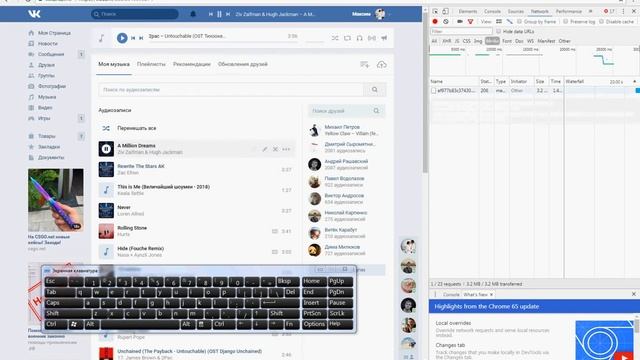Open DevTools Console tab
Viewport: 640px width, 360px height.
492,11
